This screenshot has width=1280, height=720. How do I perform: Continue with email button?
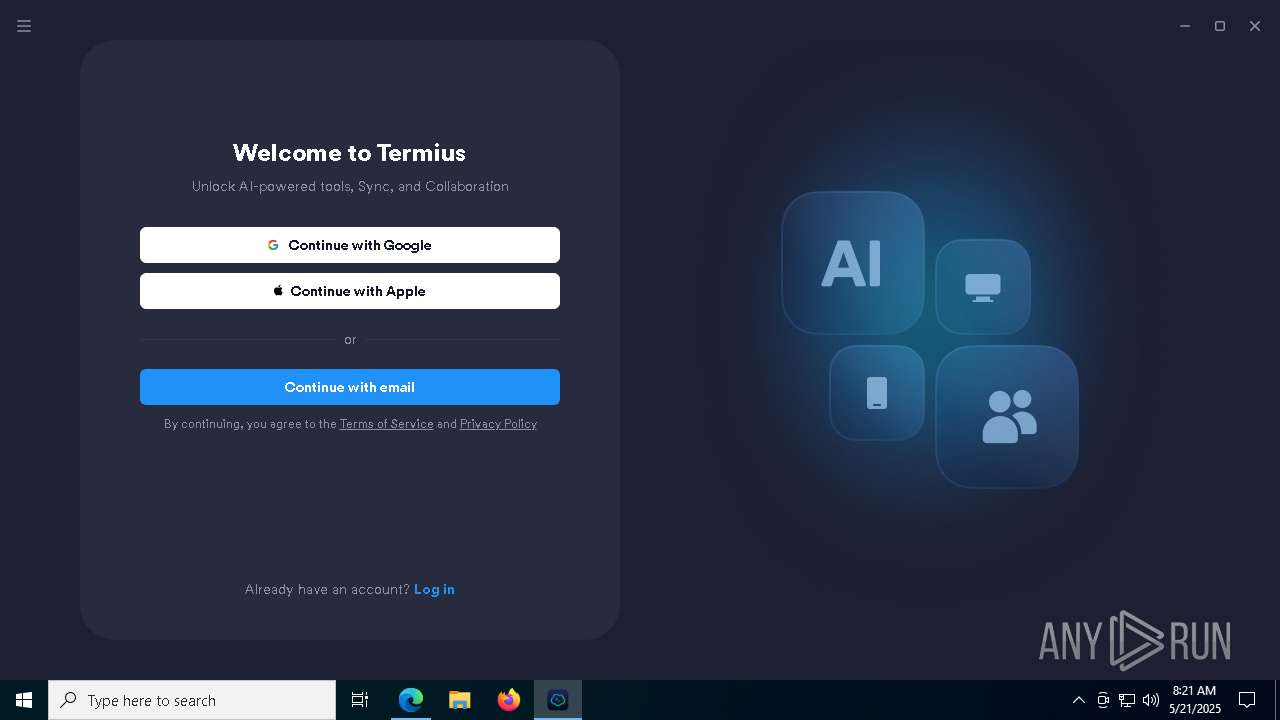coord(350,387)
